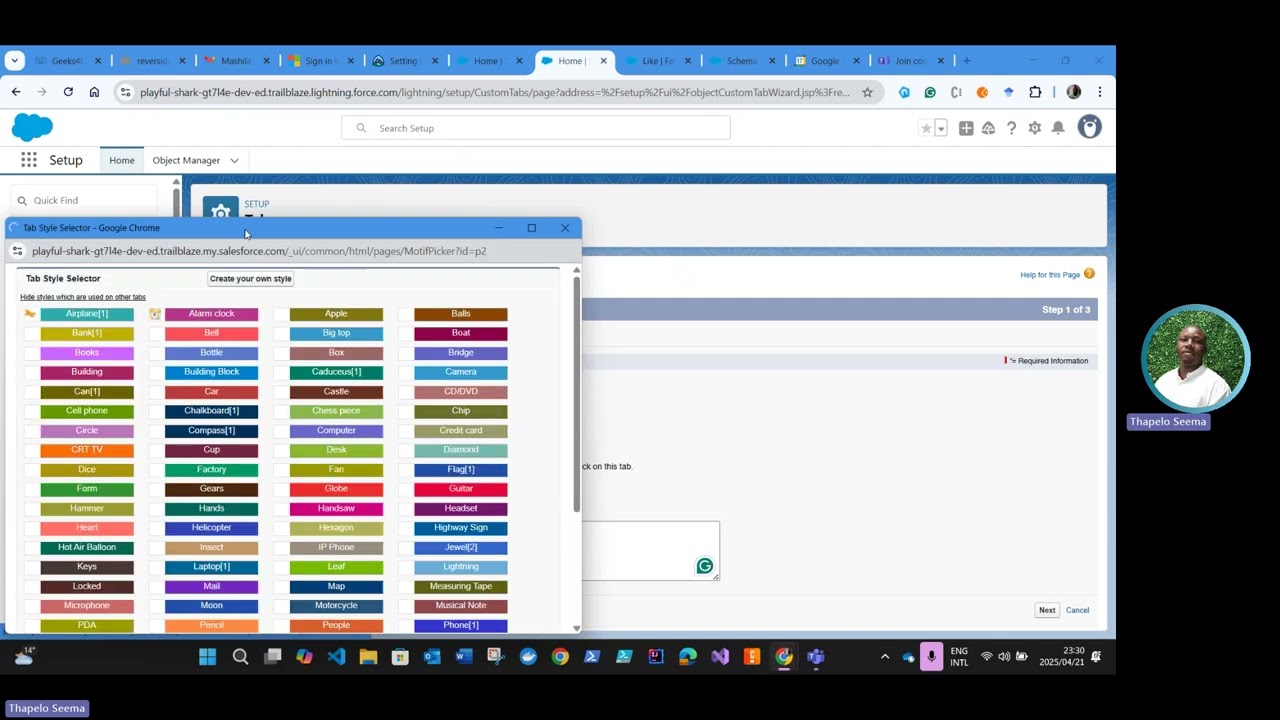Screen dimensions: 1280x720
Task: Open the Setup gear menu
Action: pyautogui.click(x=1035, y=128)
